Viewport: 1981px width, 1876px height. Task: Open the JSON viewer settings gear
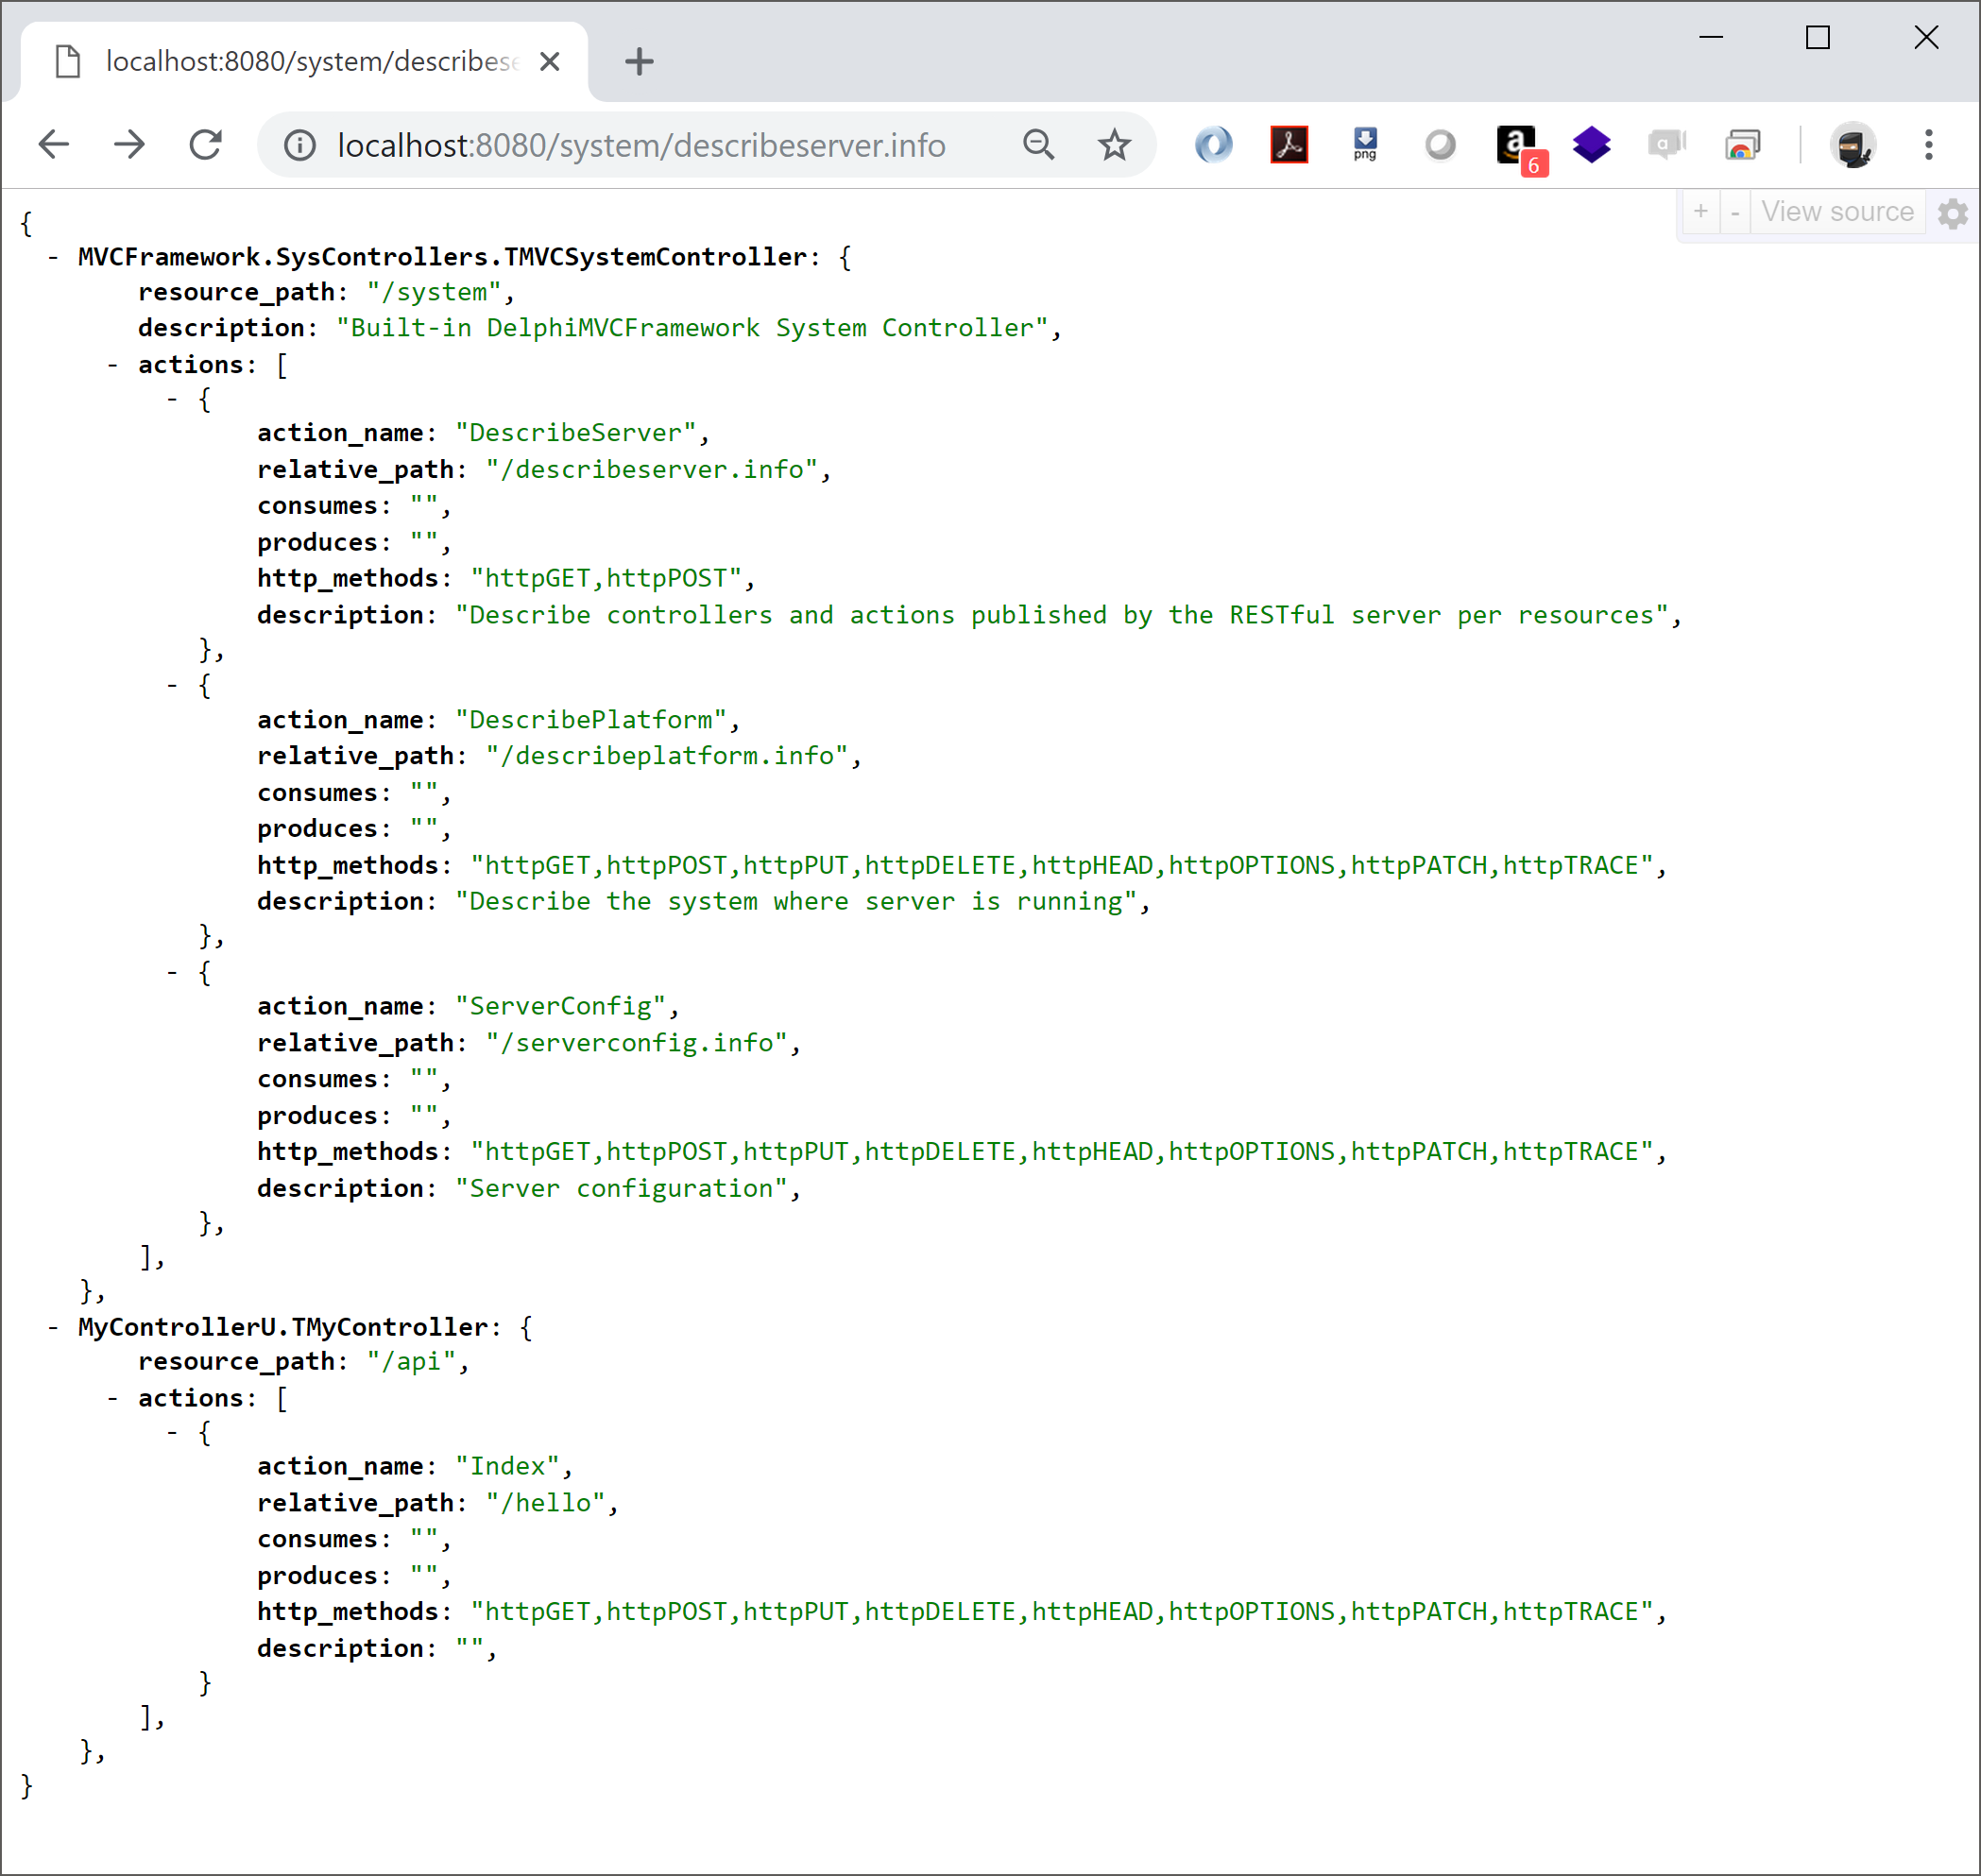tap(1952, 212)
